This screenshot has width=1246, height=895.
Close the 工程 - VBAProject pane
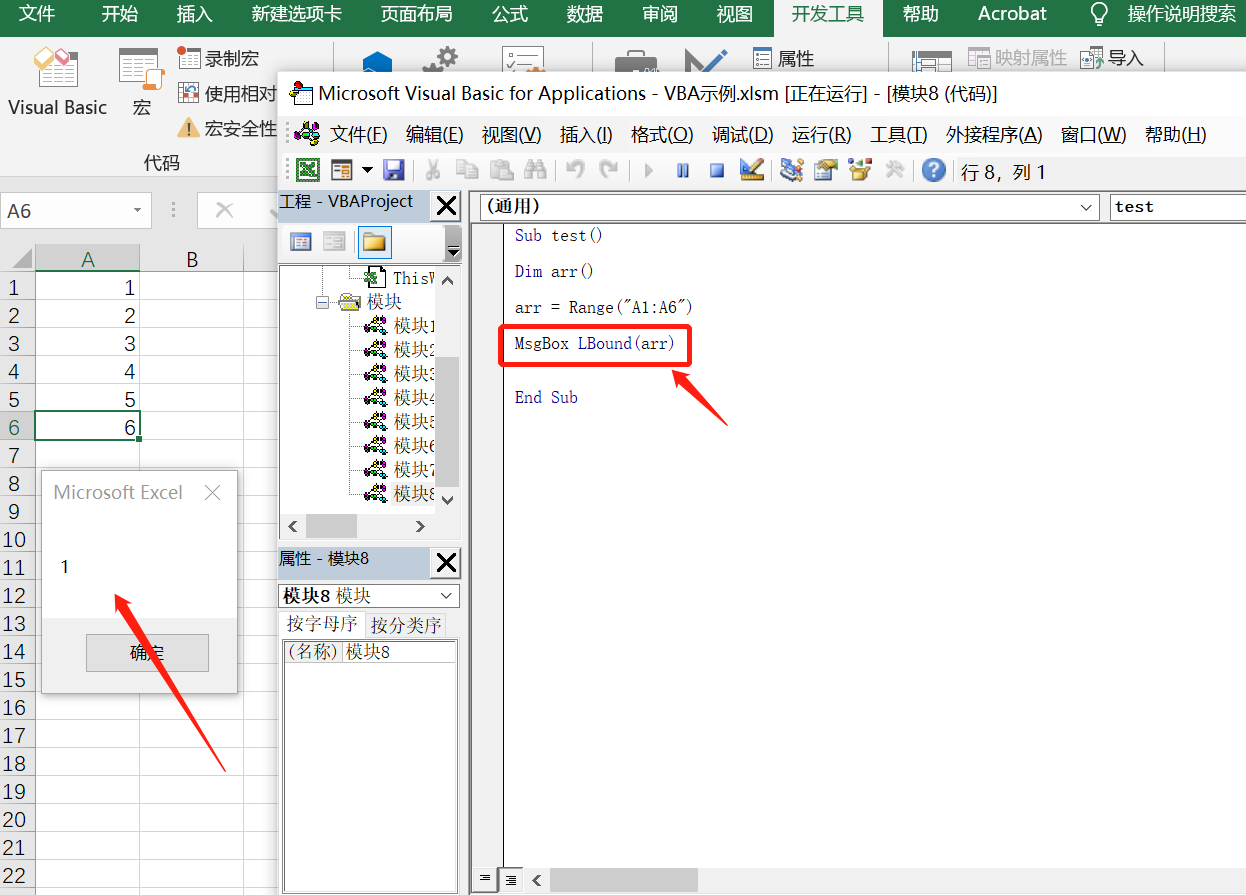tap(446, 206)
